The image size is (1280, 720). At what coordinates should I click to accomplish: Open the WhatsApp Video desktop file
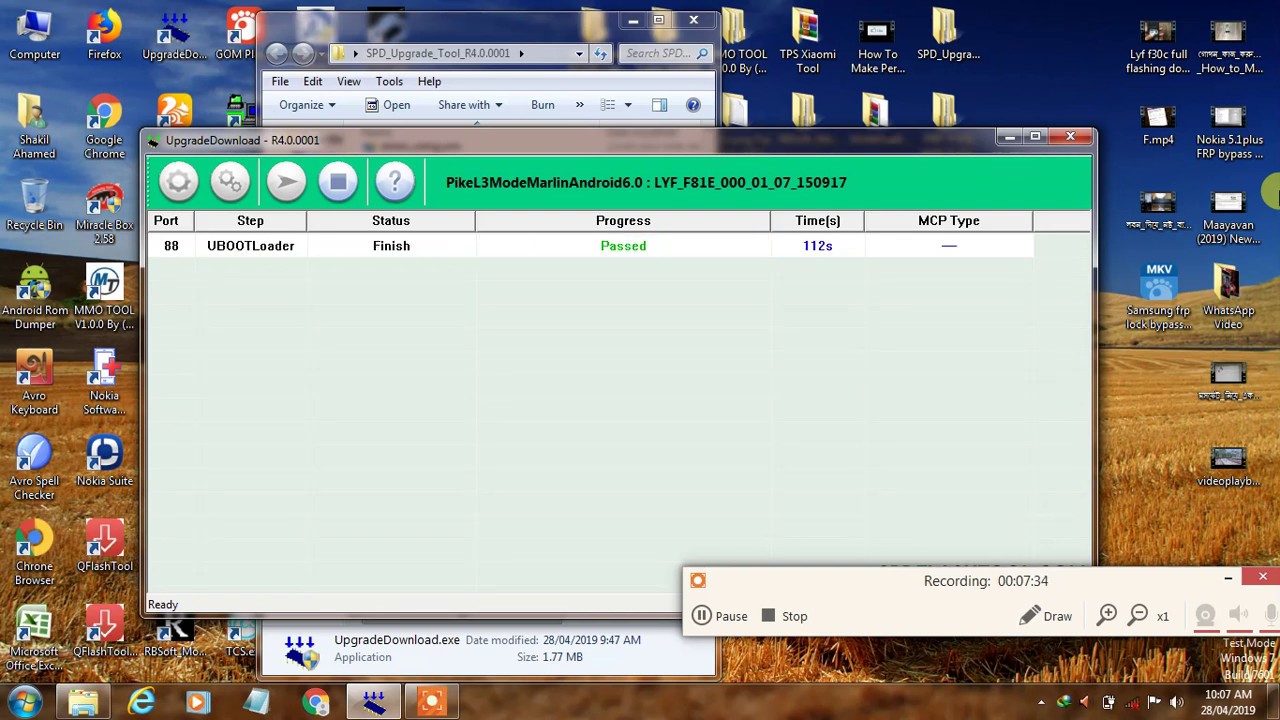[x=1228, y=298]
